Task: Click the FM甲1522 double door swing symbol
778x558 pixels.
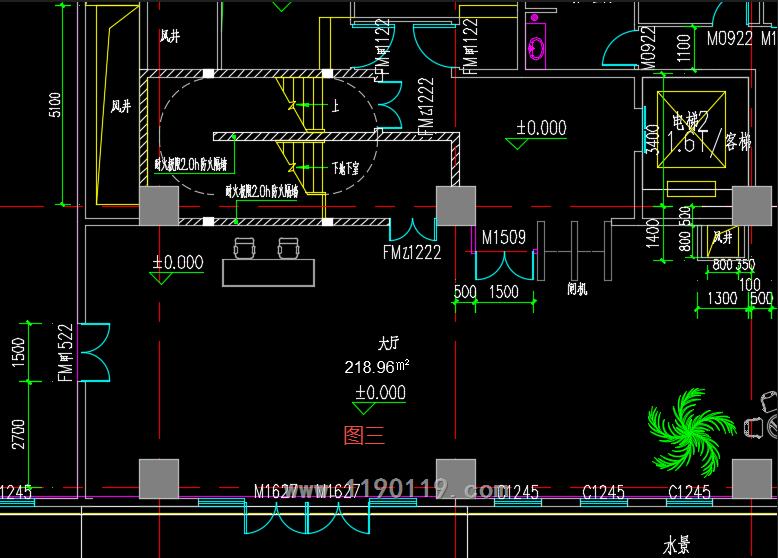Action: [x=95, y=354]
